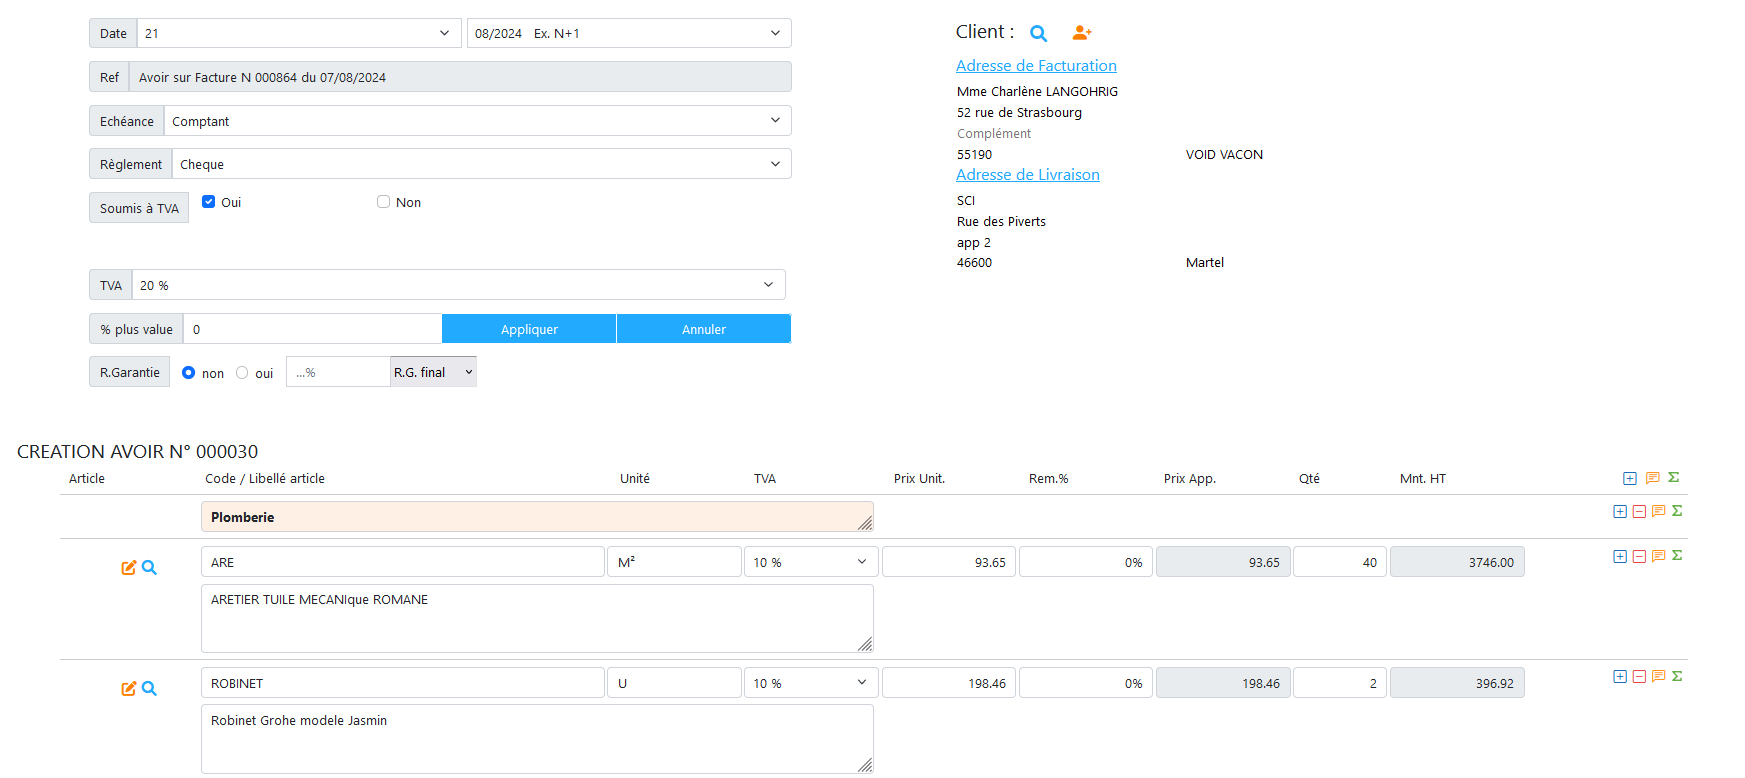
Task: Open the month dropdown showing 08/2024 Ex. N+1
Action: point(629,33)
